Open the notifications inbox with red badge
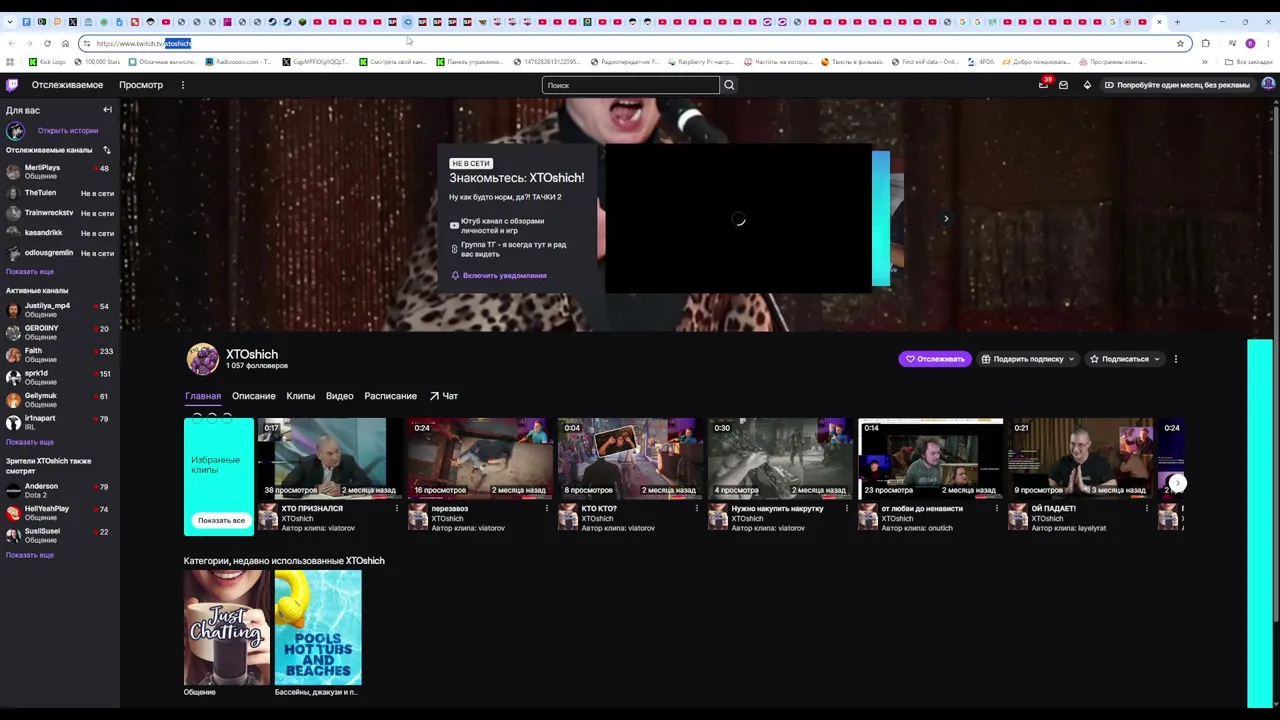Image resolution: width=1280 pixels, height=720 pixels. click(x=1043, y=85)
